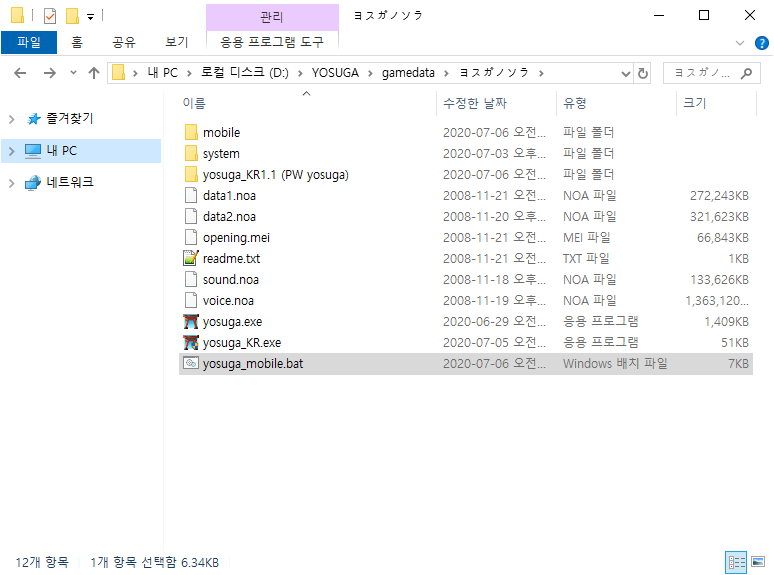Expand the 네트워크 tree node
Screen dimensions: 774x575
[x=12, y=183]
